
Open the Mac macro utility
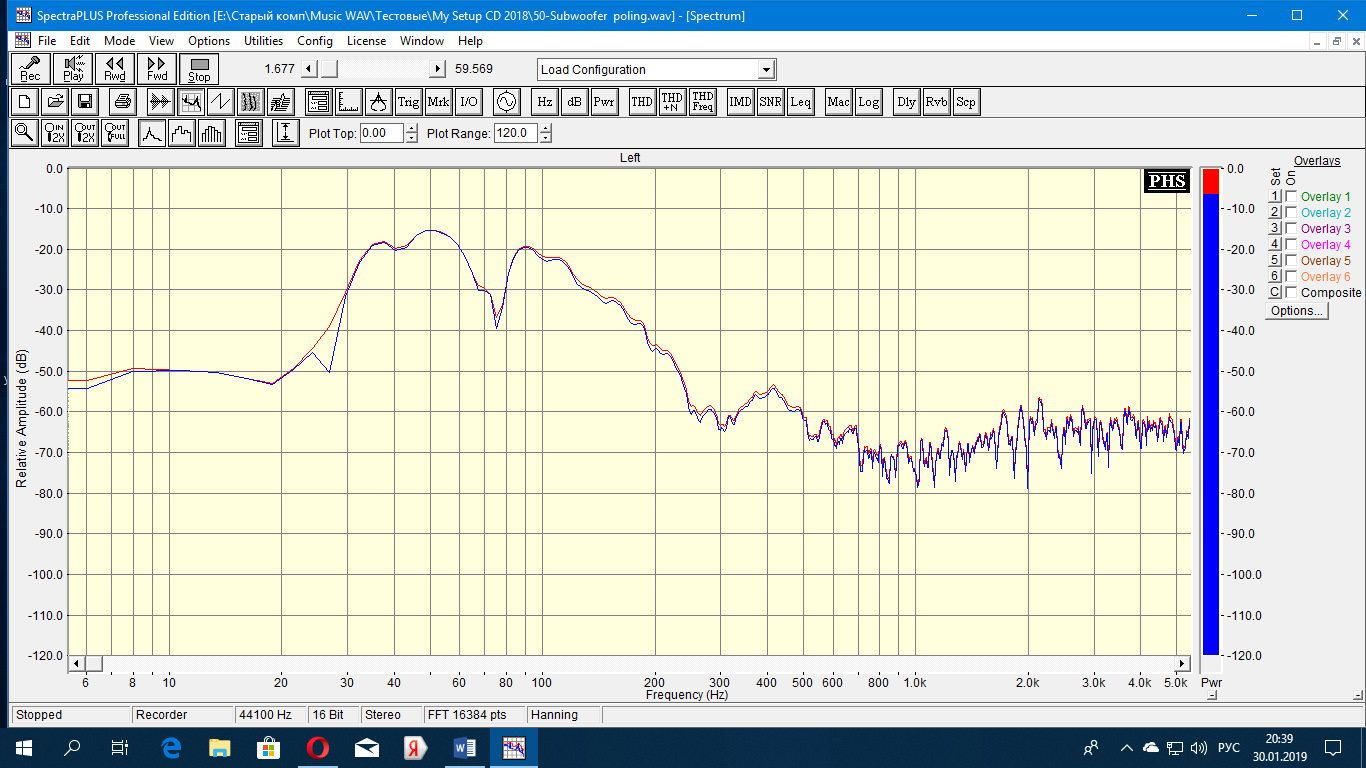[838, 101]
